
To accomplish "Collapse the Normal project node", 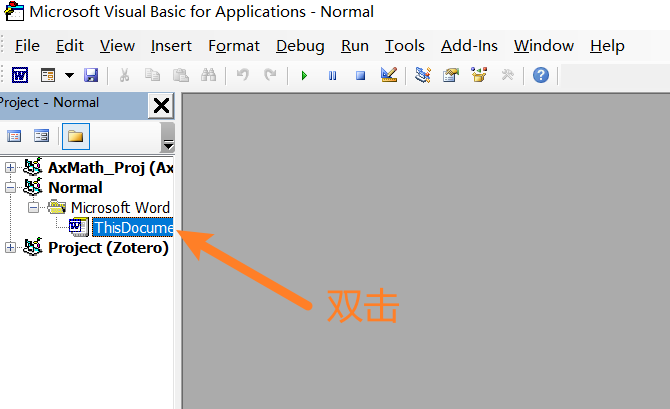I will (11, 188).
